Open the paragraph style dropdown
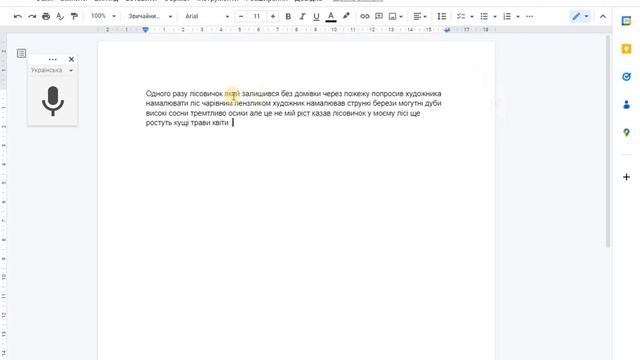Image resolution: width=640 pixels, height=360 pixels. pos(150,16)
